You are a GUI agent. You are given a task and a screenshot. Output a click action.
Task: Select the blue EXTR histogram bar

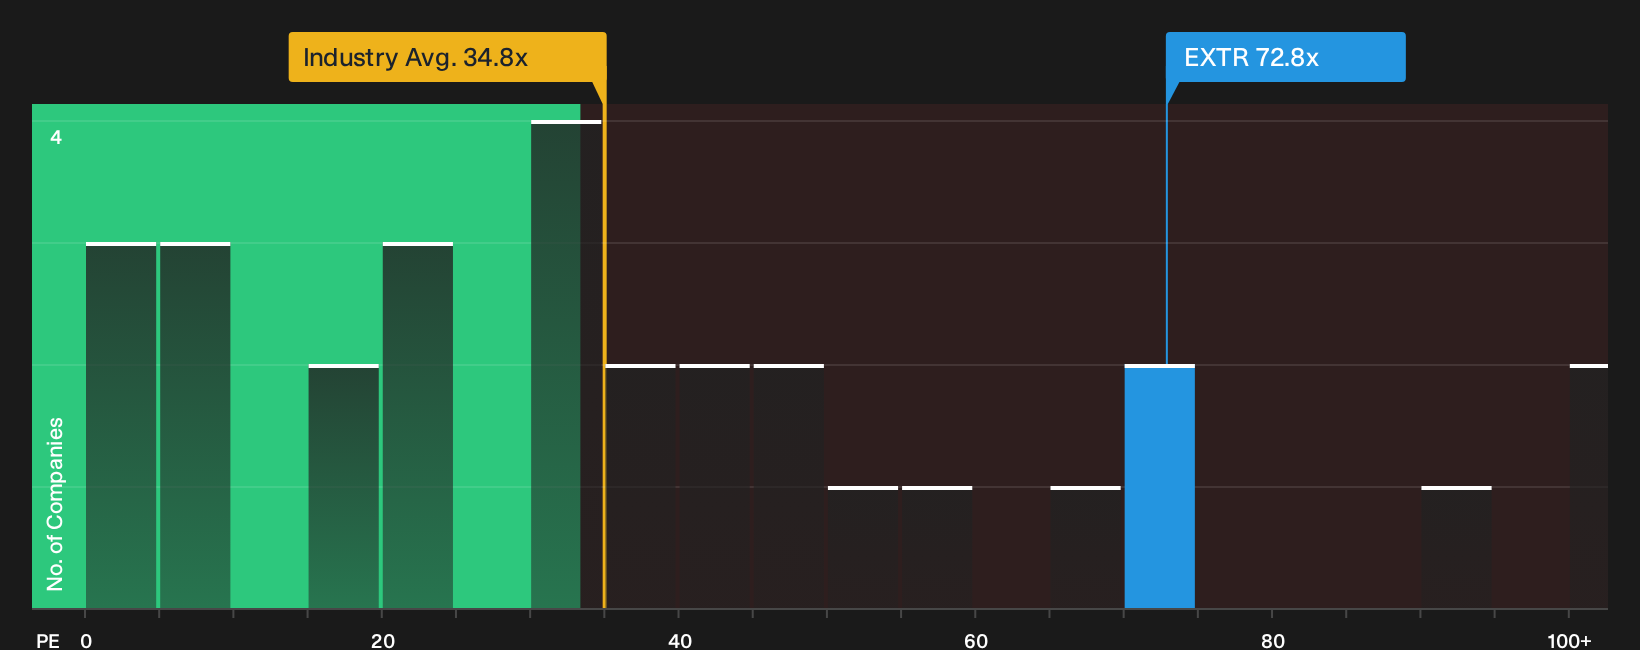tap(1160, 486)
